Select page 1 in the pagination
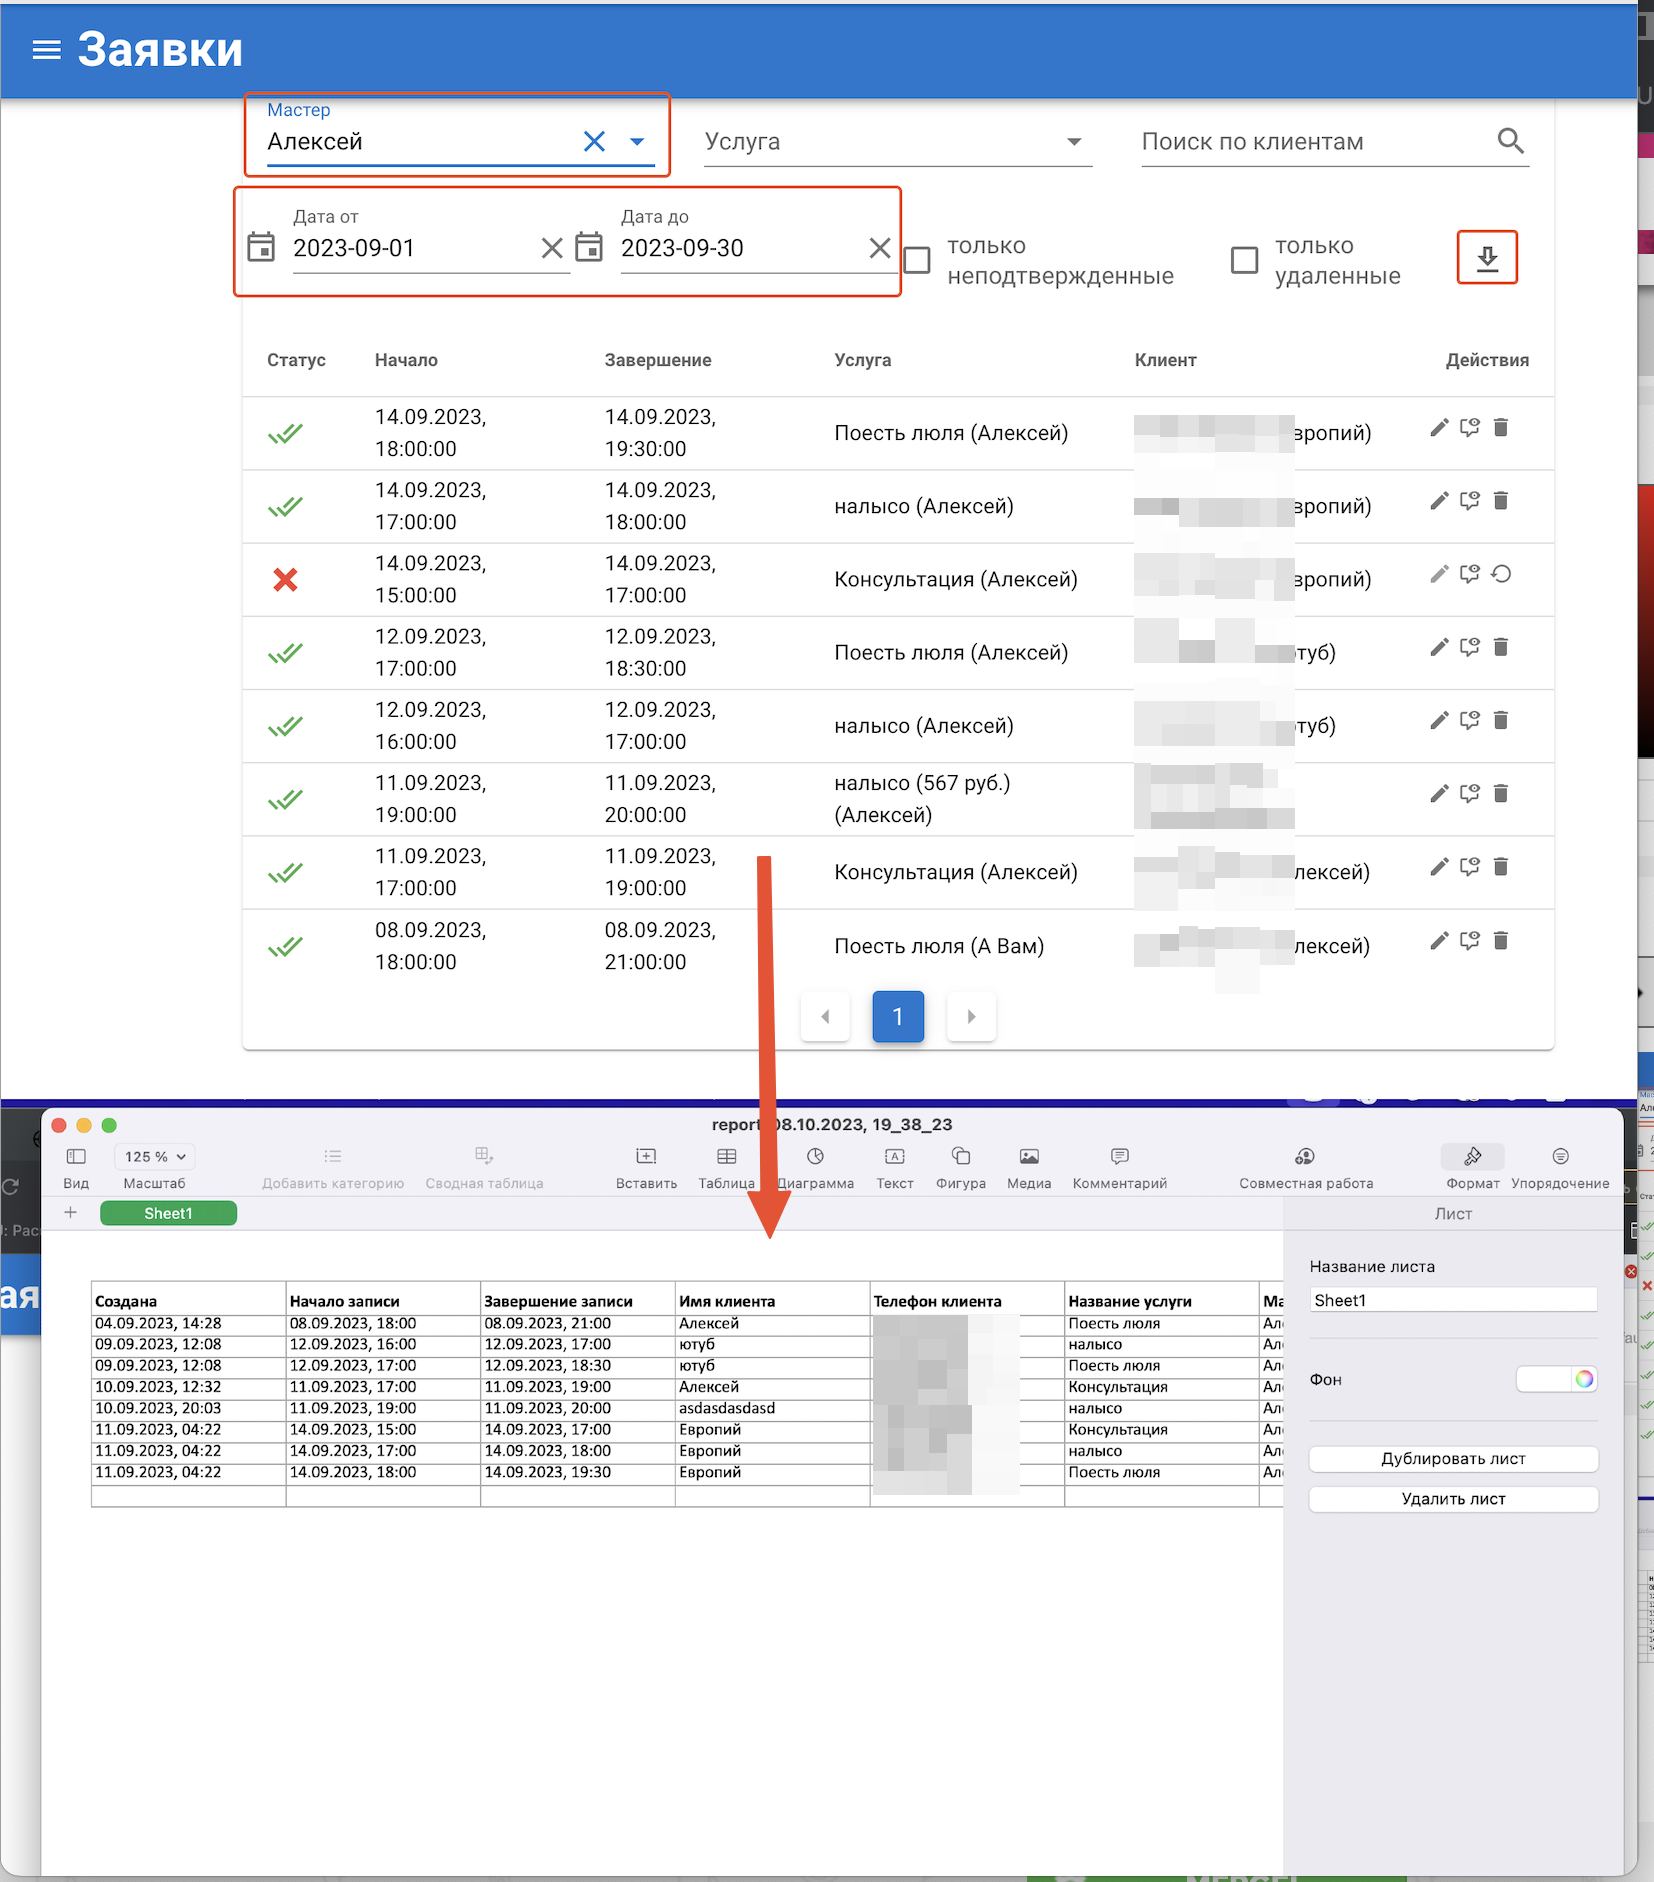 tap(898, 1017)
